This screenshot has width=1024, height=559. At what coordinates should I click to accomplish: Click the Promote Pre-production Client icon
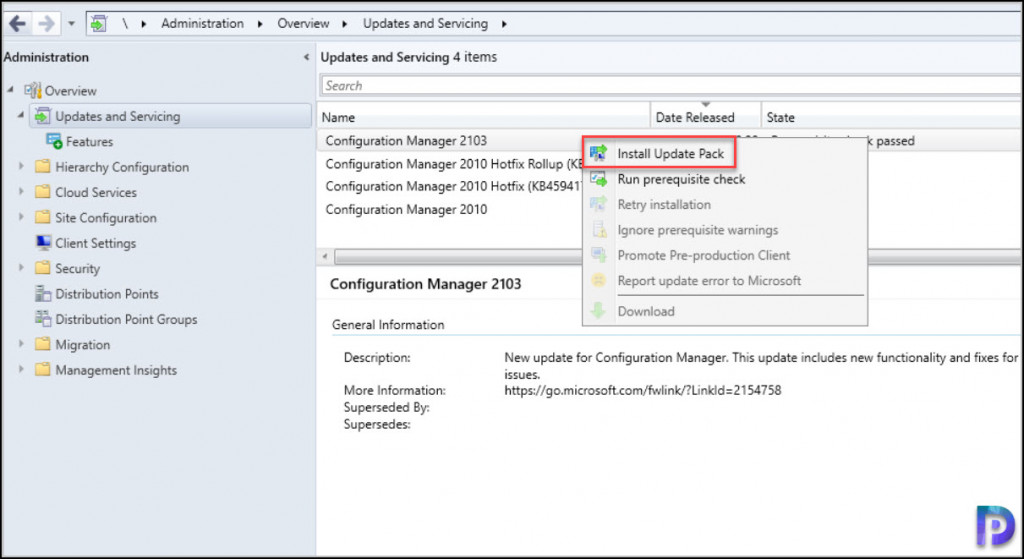pos(599,255)
